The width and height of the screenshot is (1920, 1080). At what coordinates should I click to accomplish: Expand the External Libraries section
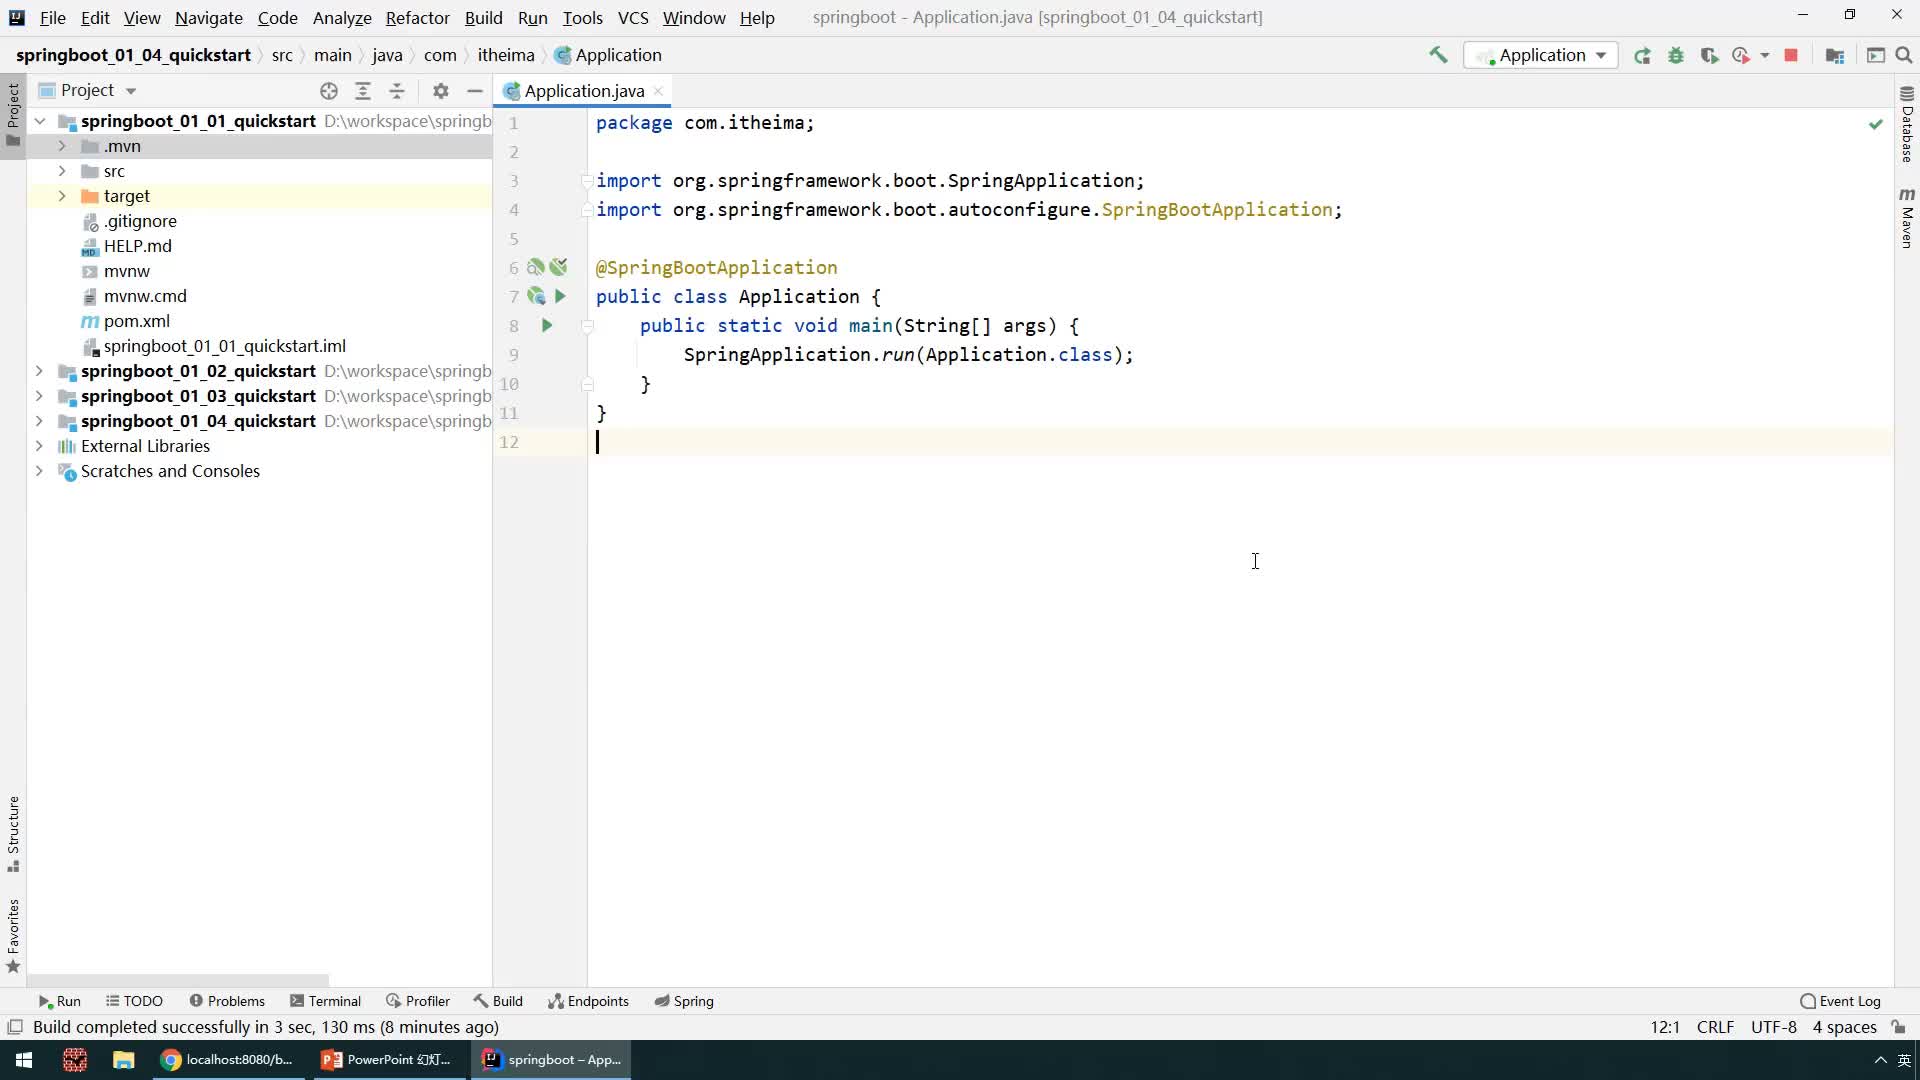point(40,446)
